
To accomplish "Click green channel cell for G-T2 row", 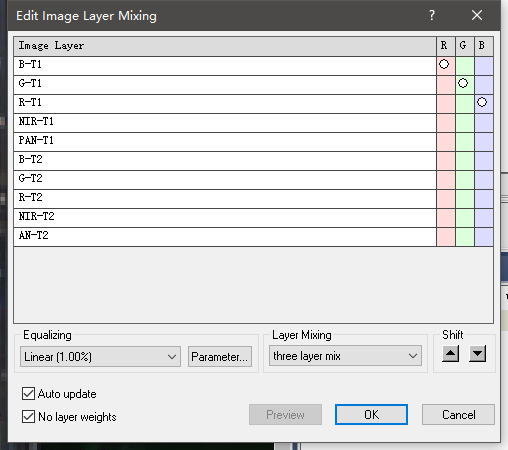I will [465, 180].
